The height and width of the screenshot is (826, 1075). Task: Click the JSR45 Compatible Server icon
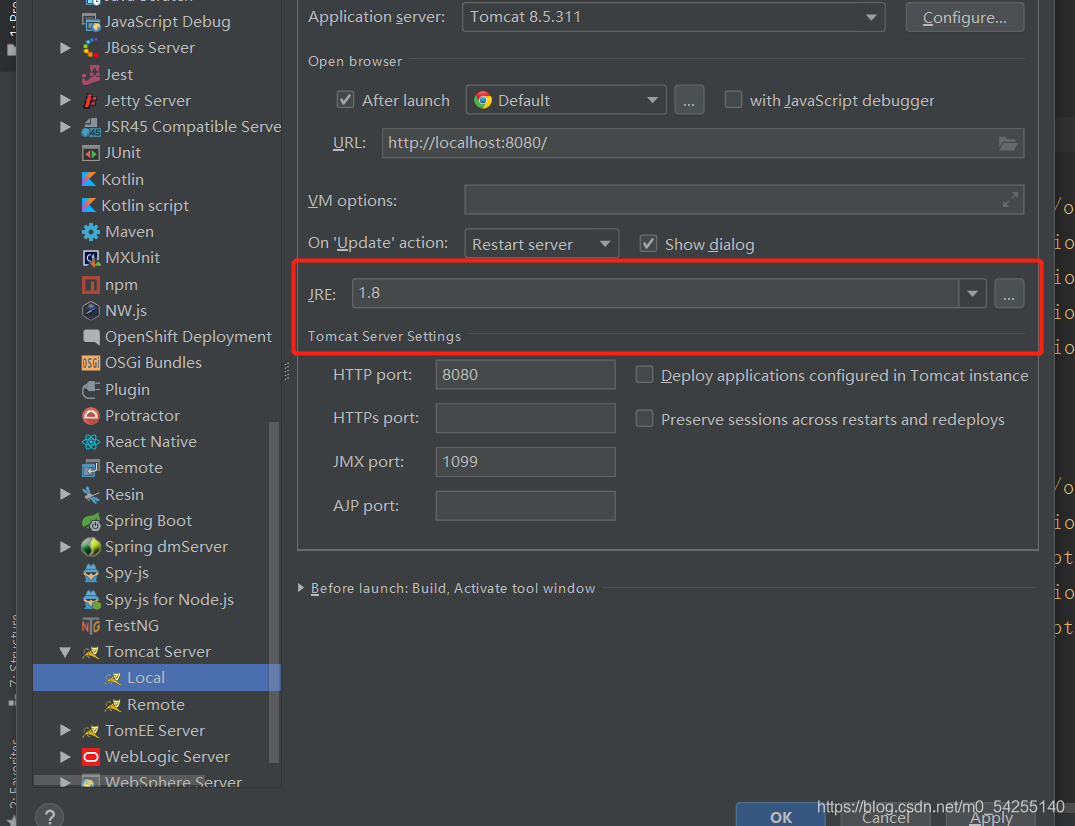[x=90, y=127]
